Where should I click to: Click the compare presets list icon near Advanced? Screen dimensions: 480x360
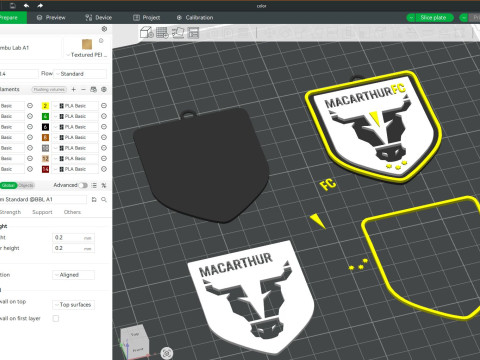(x=94, y=185)
